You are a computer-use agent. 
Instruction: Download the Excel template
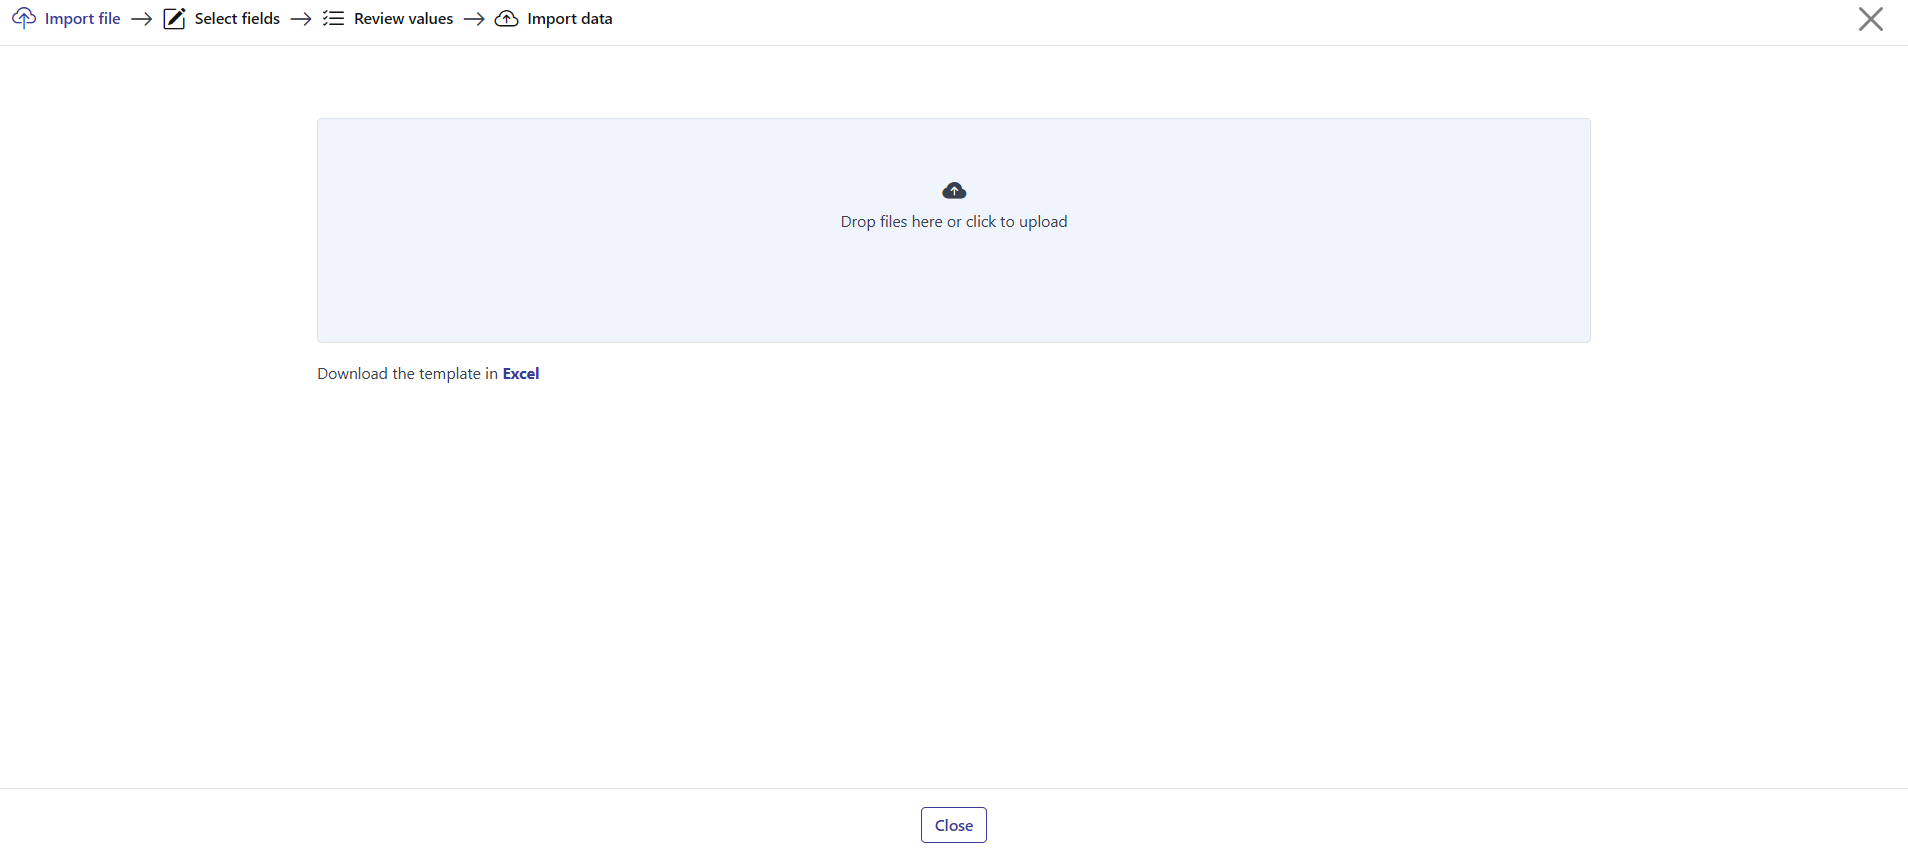coord(520,373)
